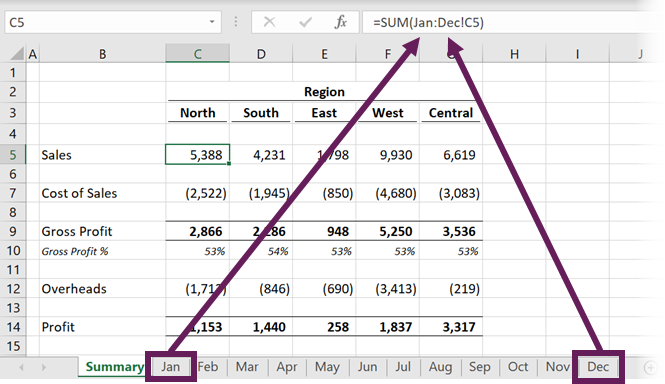Click the Cancel (X) formula bar icon
Screen dimensions: 665x384
[269, 22]
